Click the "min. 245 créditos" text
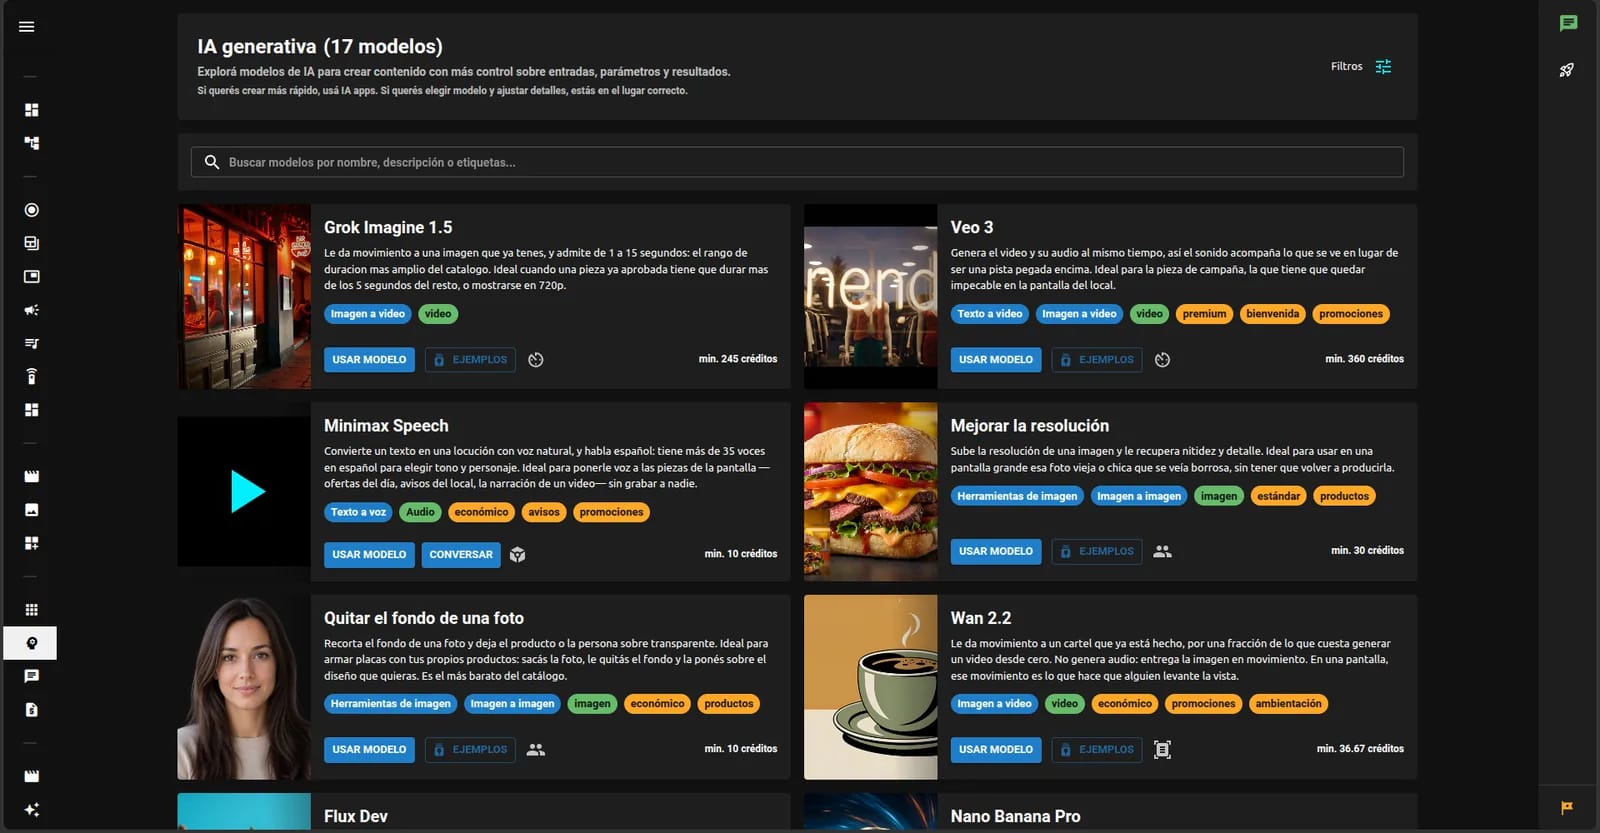Screen dimensions: 1600x833 point(738,359)
